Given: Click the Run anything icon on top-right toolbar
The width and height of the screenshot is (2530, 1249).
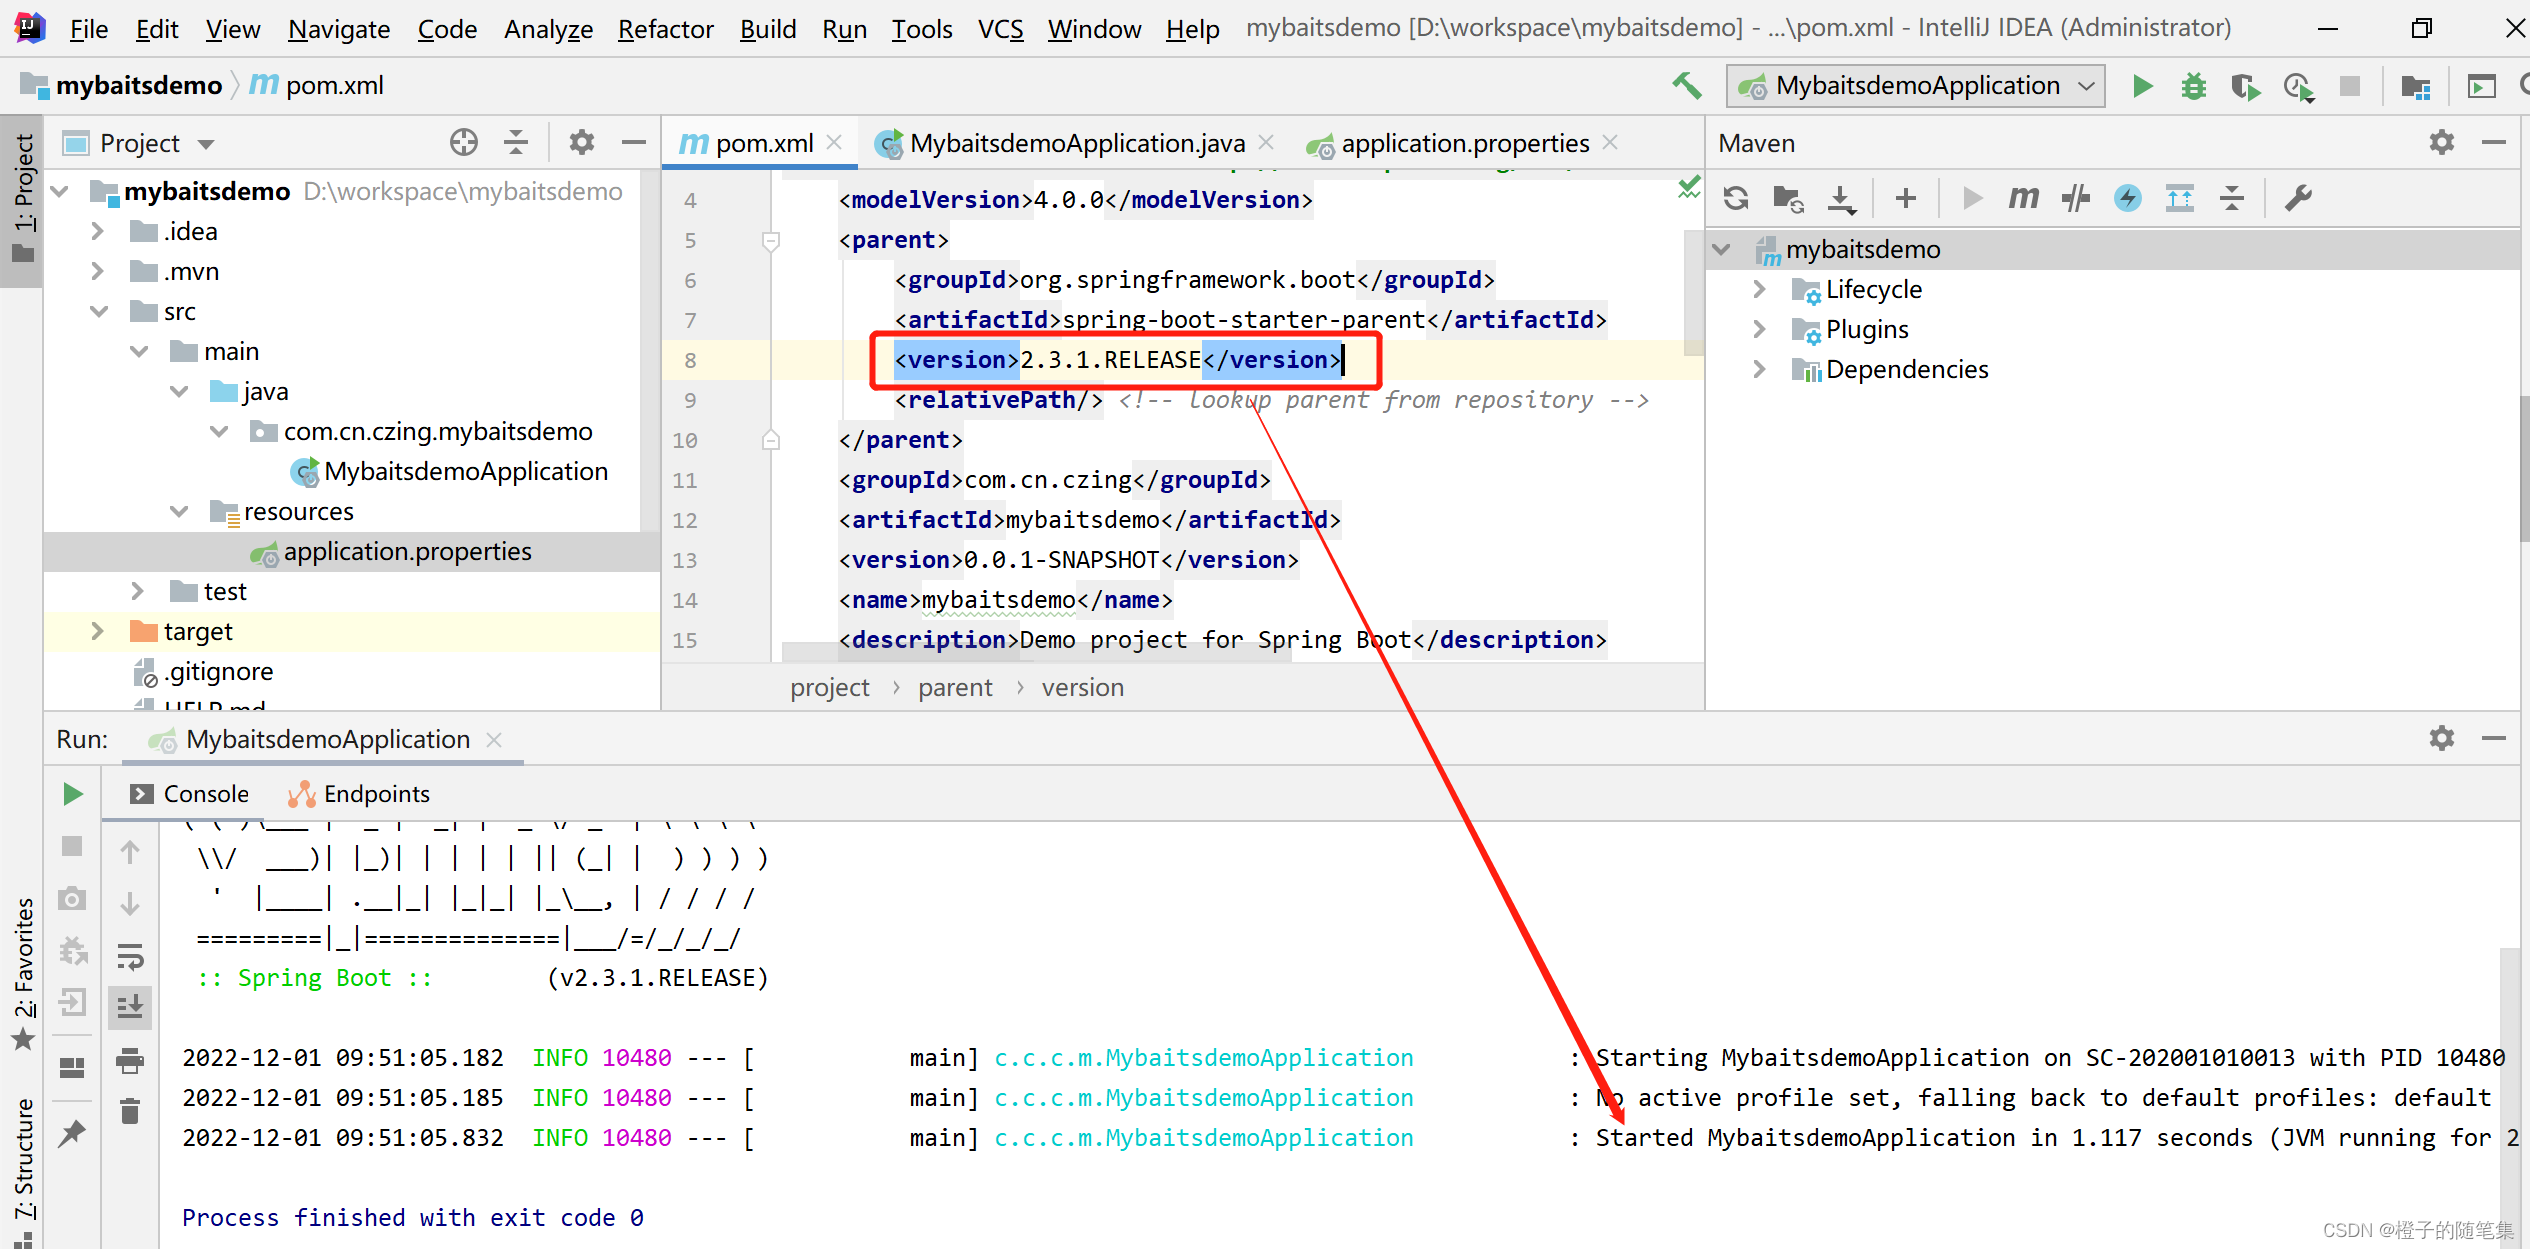Looking at the screenshot, I should [x=2481, y=87].
